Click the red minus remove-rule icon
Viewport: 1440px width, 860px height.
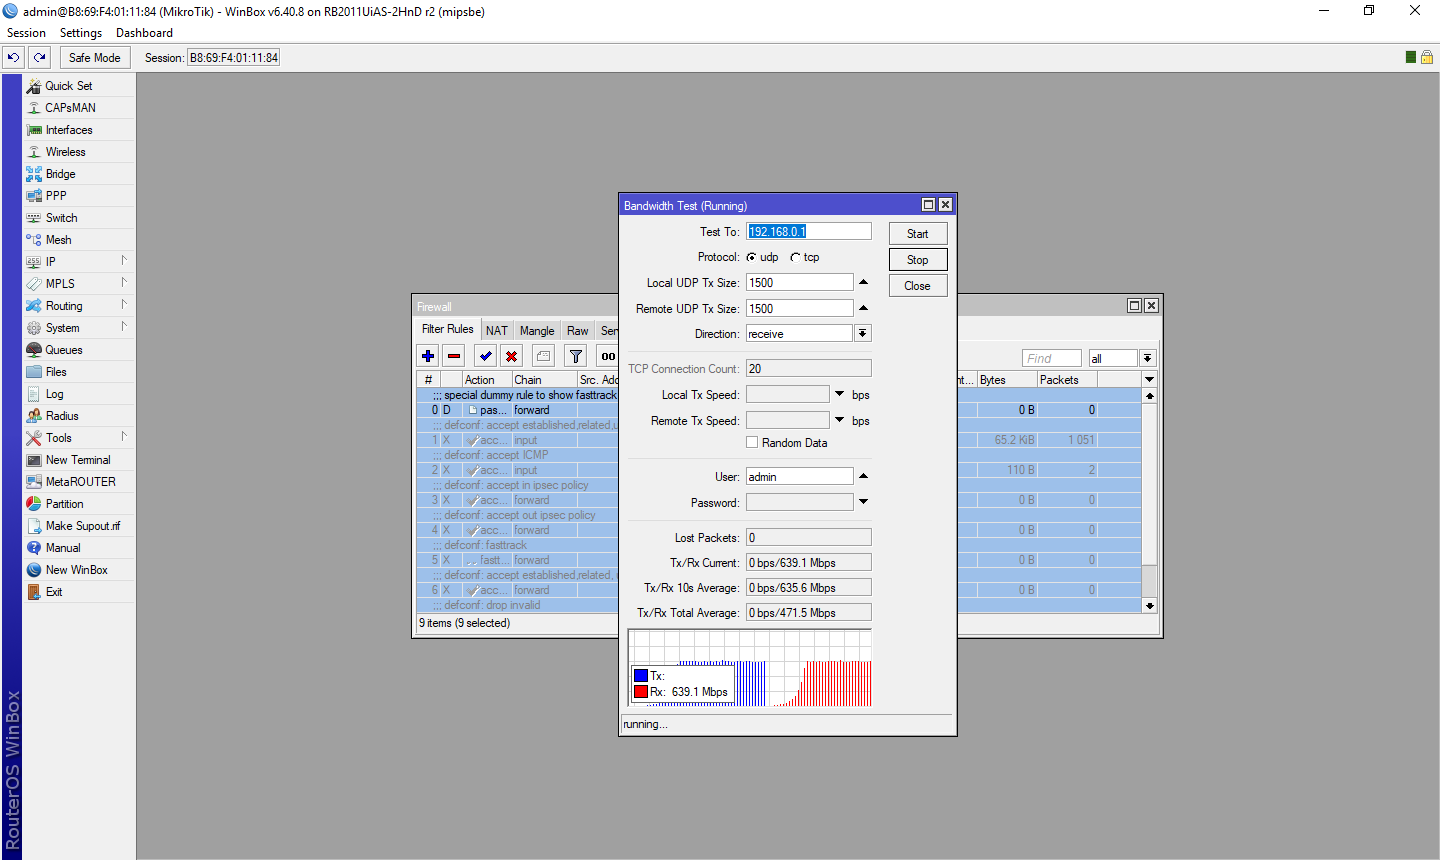click(454, 356)
